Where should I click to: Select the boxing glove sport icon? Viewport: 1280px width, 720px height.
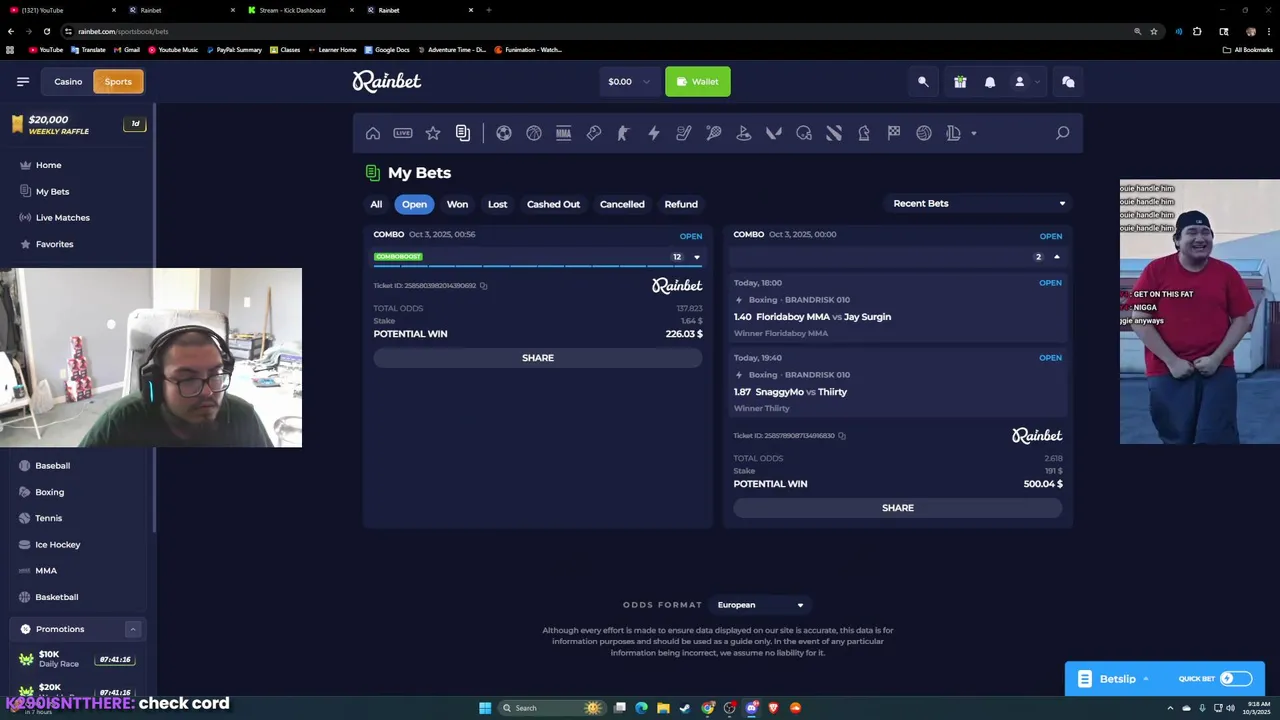[x=594, y=133]
